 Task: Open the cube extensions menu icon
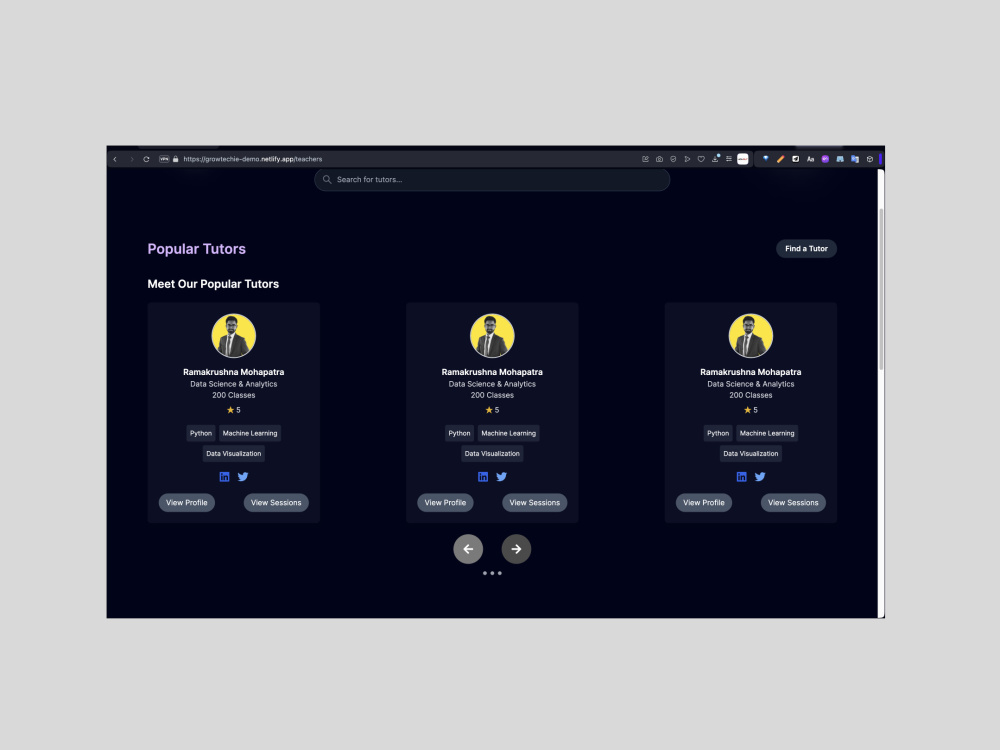point(869,159)
